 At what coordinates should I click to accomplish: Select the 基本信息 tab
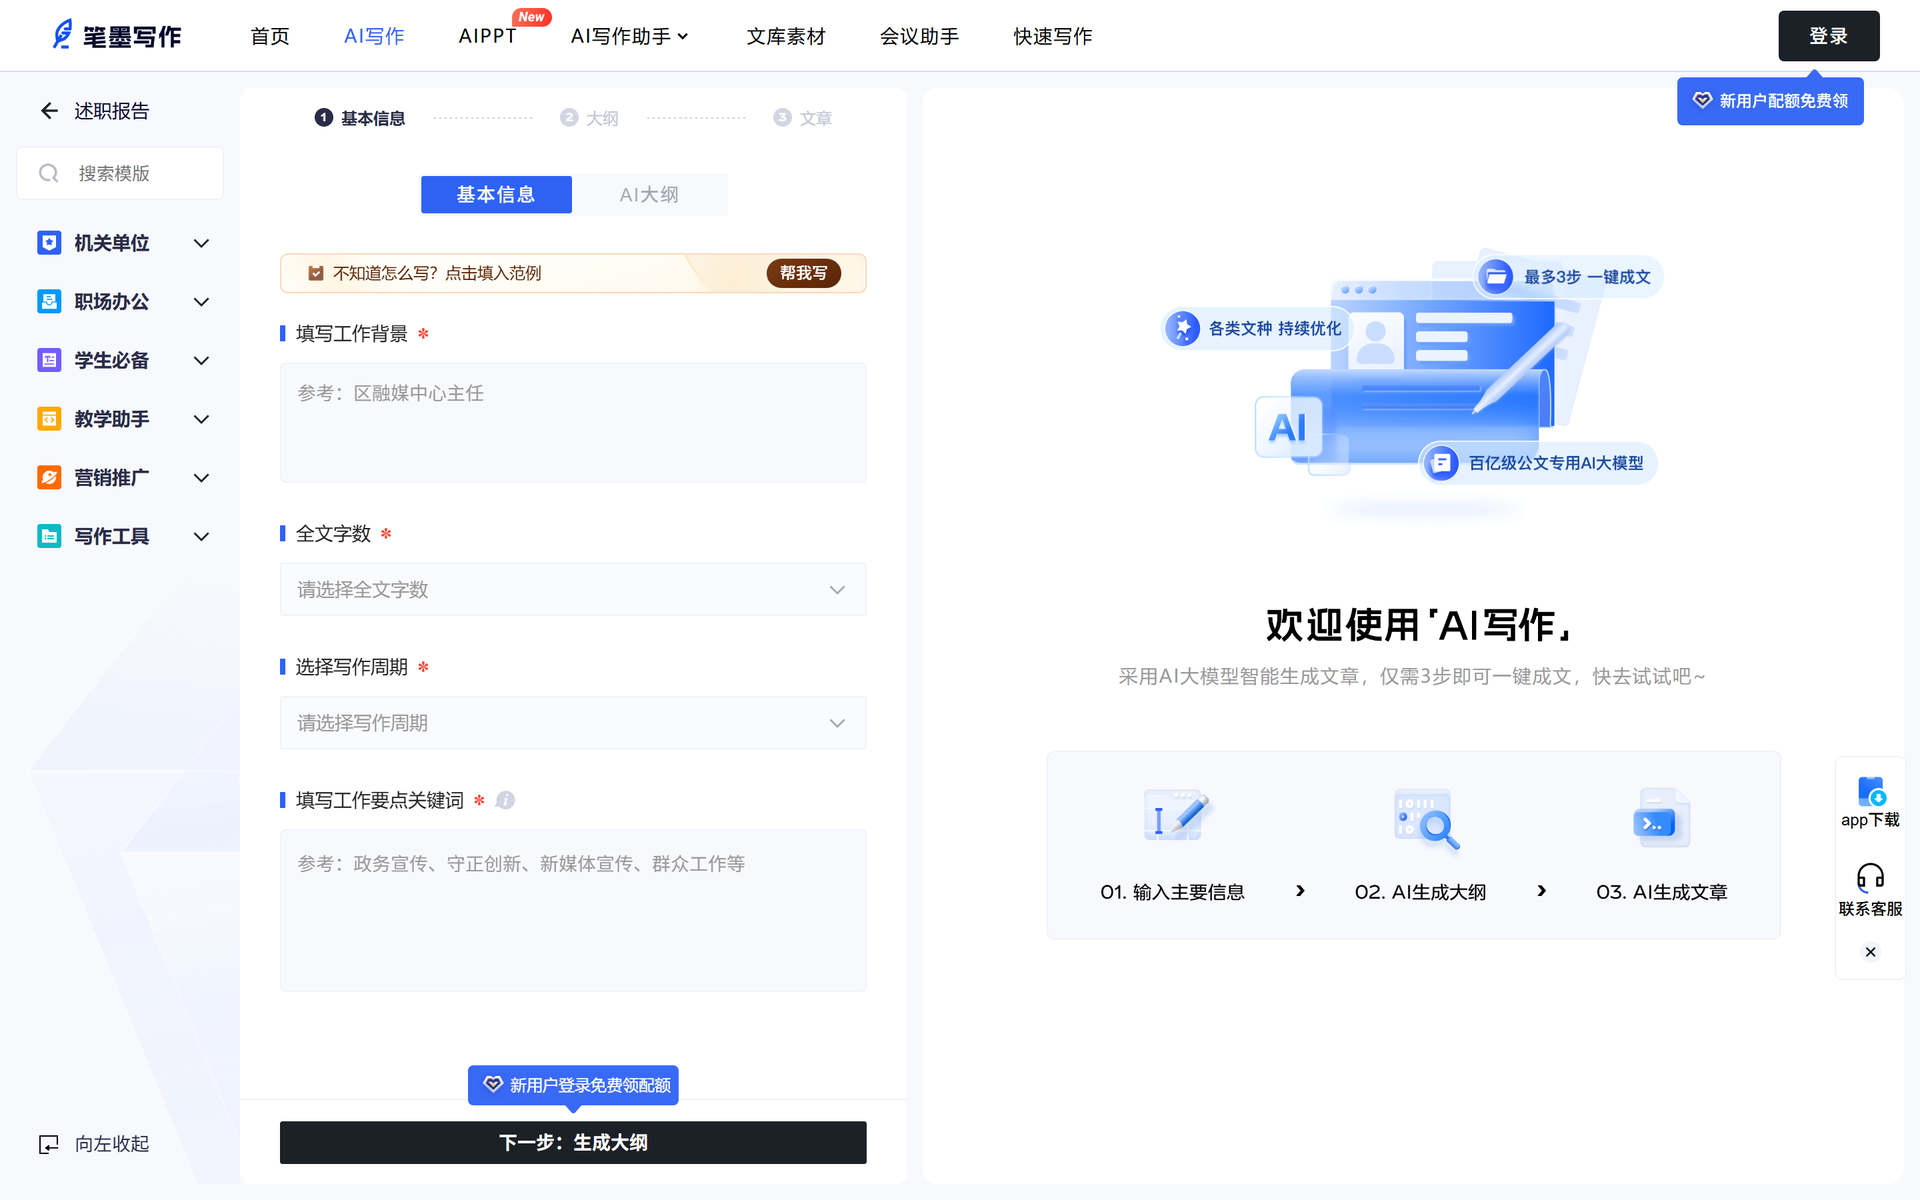tap(496, 195)
